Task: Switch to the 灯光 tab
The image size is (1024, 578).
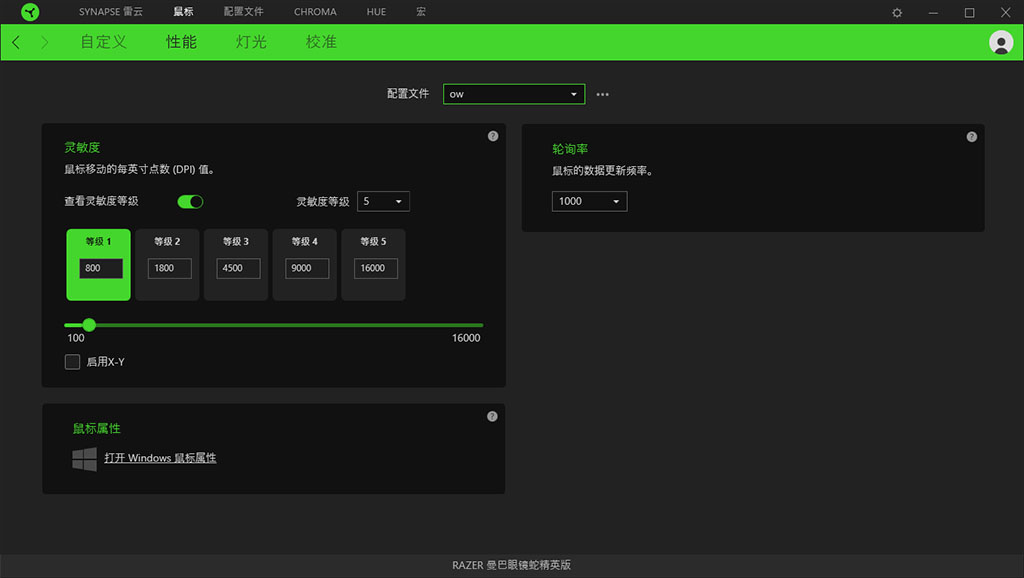Action: 251,42
